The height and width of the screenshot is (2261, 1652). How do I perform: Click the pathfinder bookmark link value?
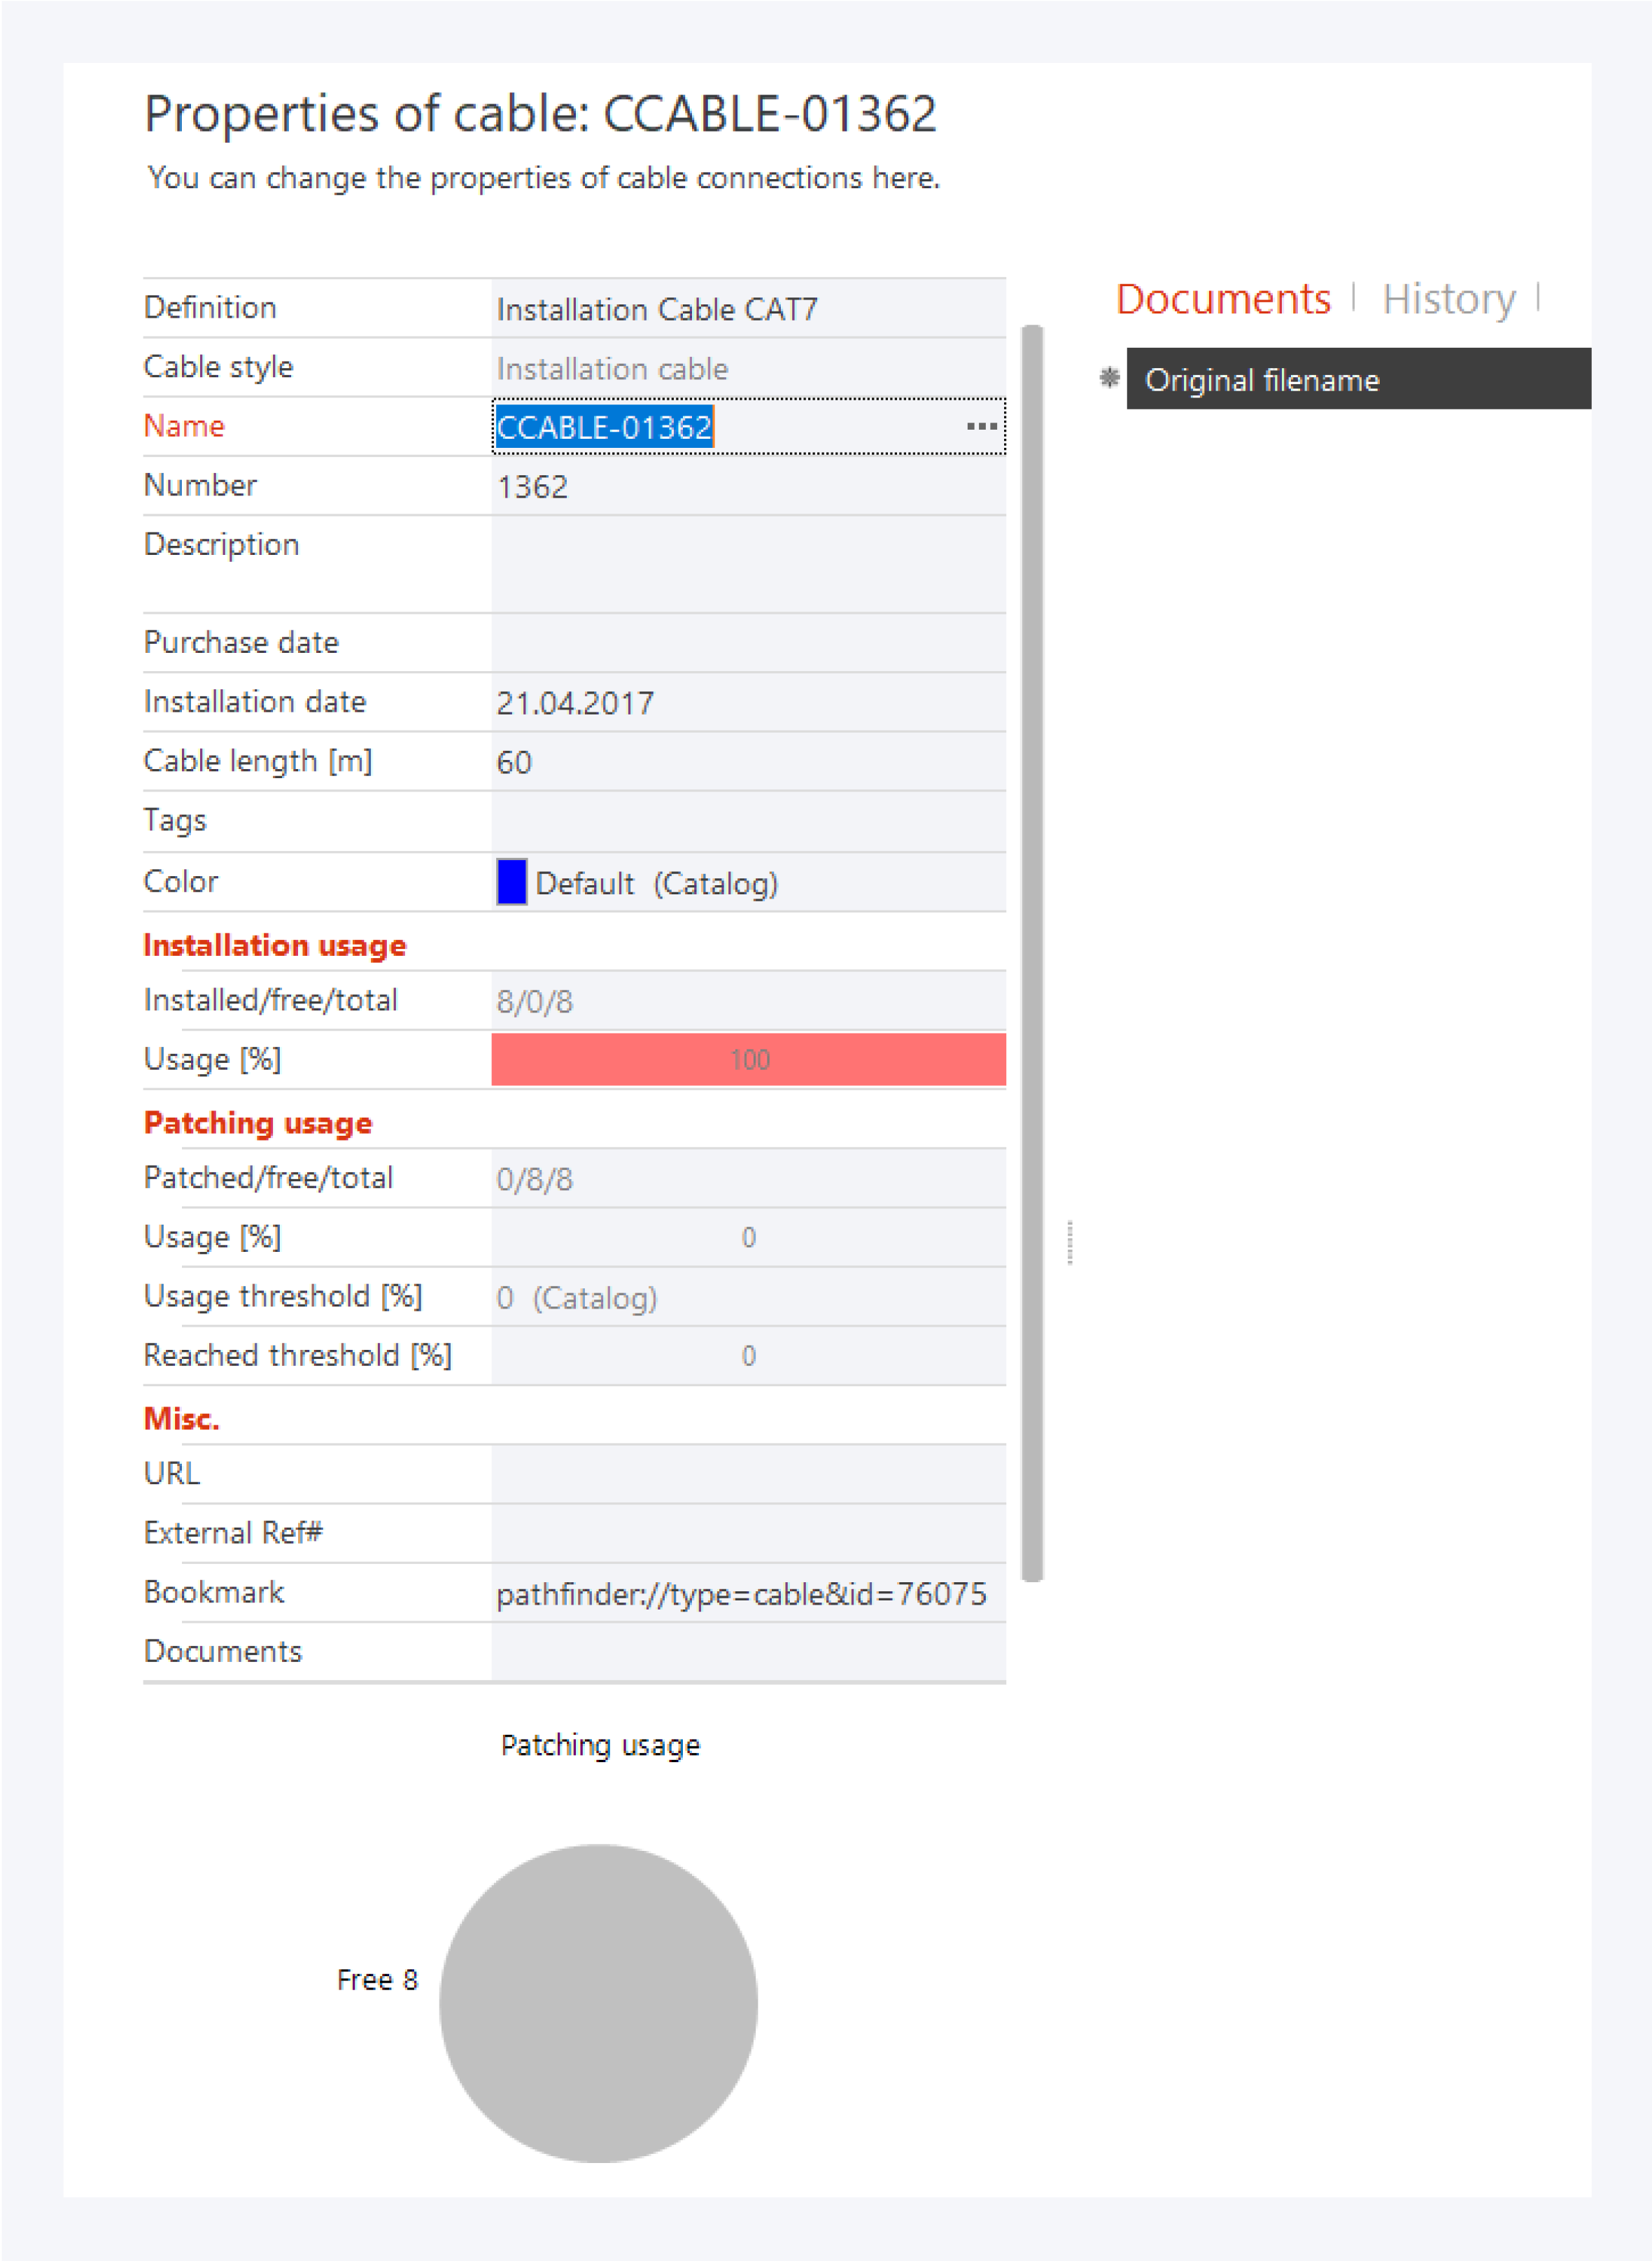click(741, 1594)
